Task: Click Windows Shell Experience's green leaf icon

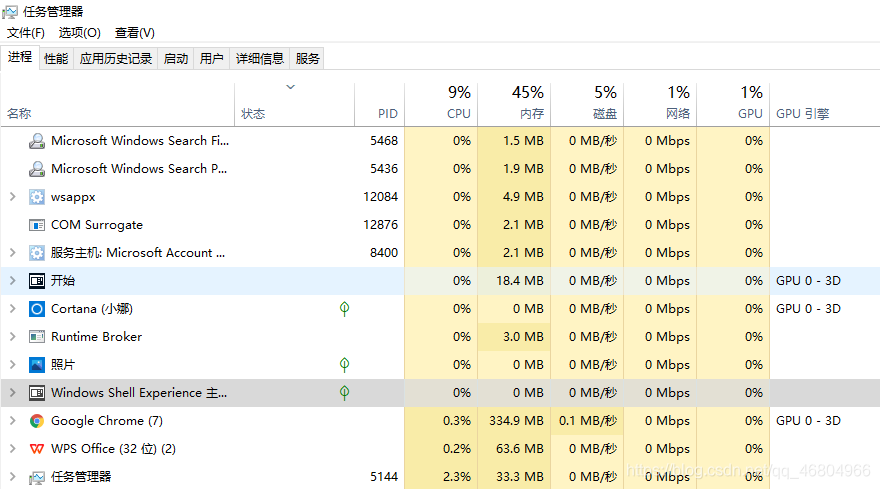Action: (x=345, y=393)
